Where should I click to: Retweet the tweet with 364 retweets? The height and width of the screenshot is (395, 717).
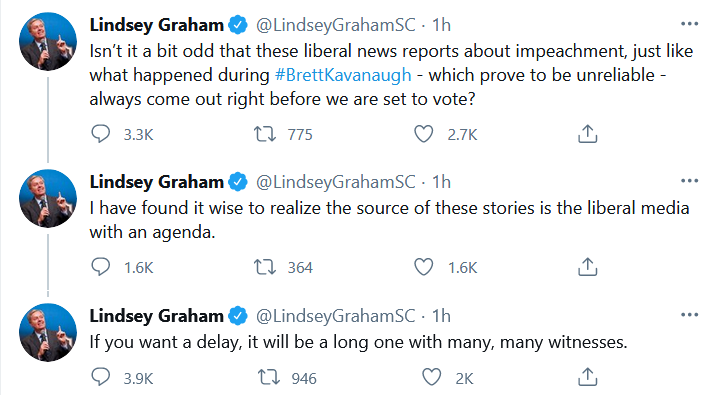point(265,267)
